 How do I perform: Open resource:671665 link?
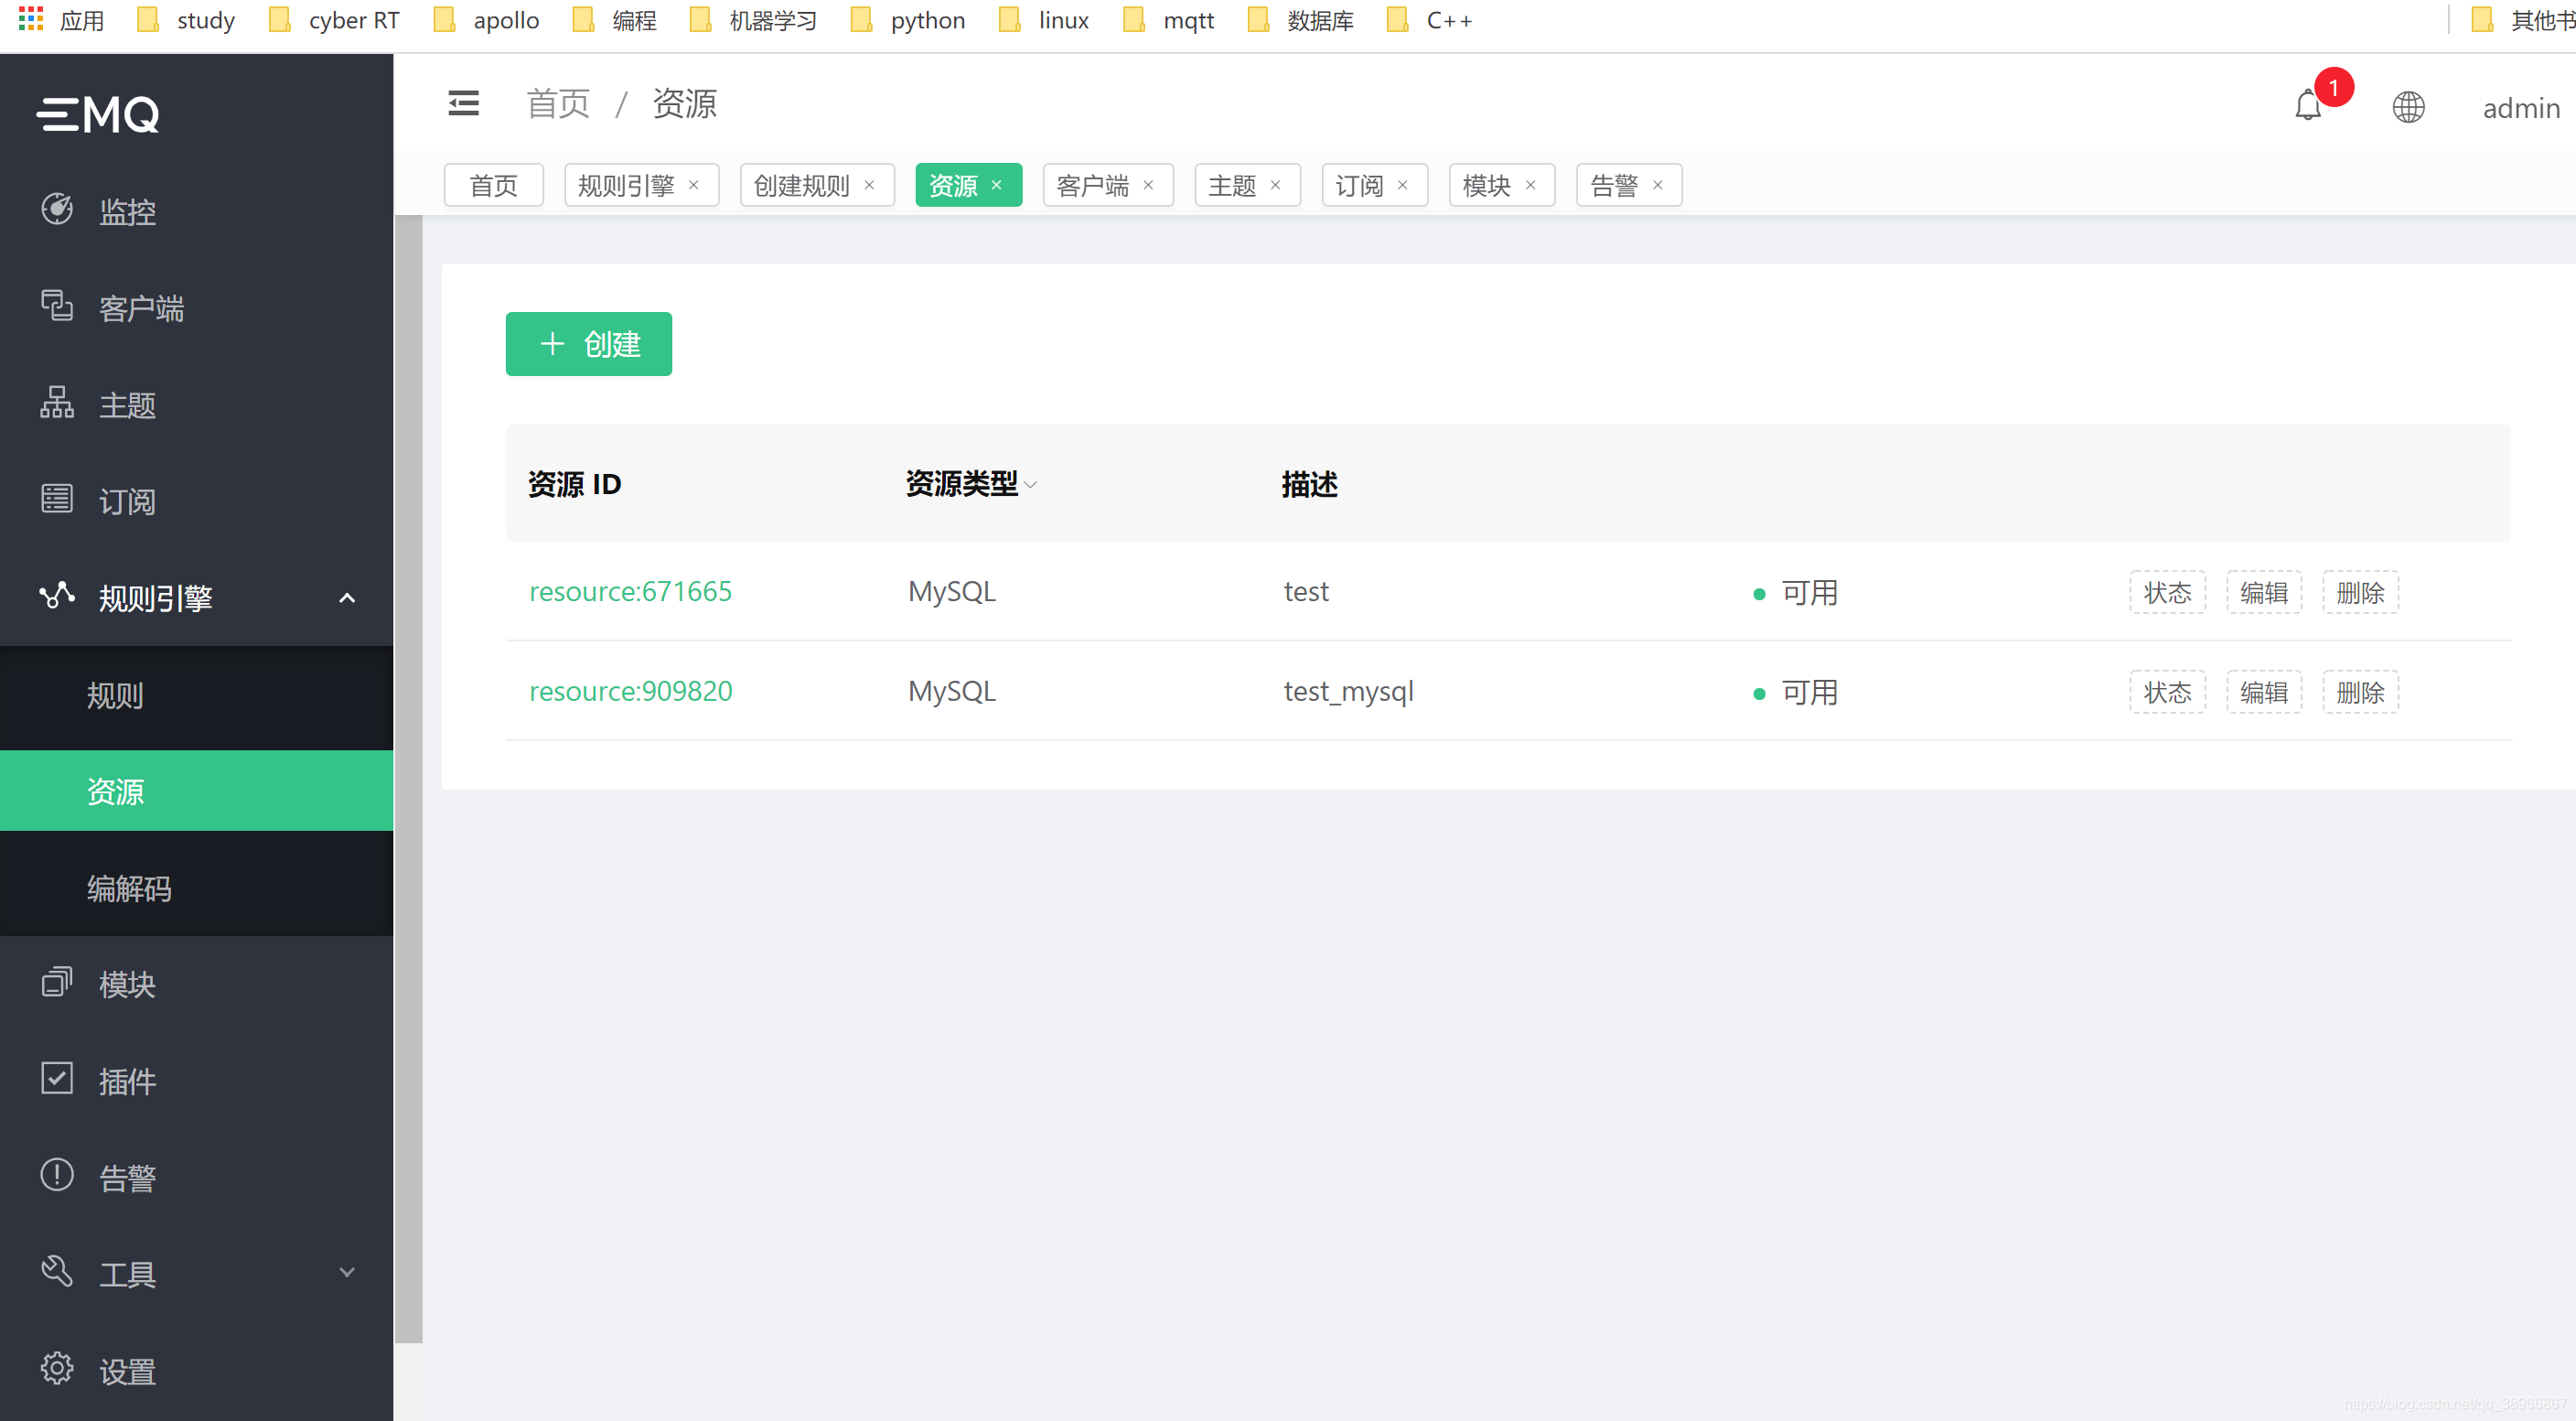pos(630,592)
